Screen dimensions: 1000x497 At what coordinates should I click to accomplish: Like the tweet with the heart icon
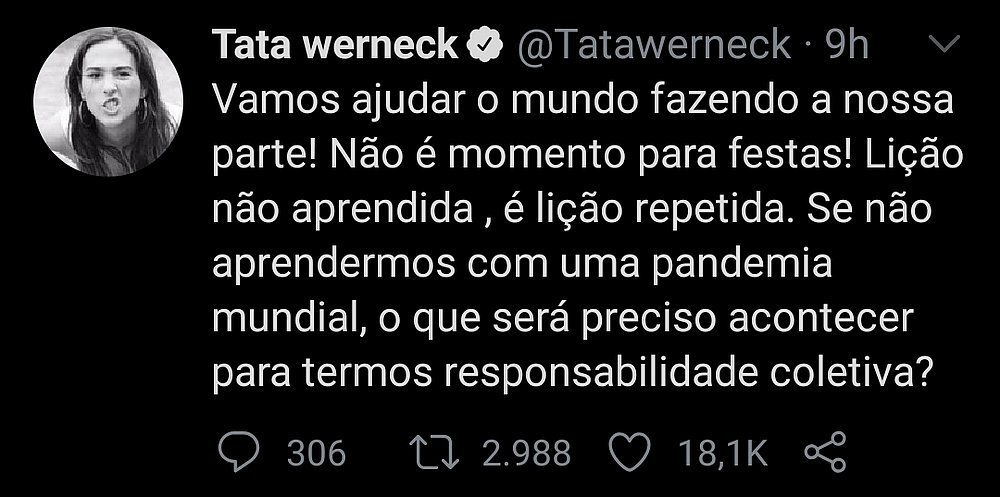point(629,452)
